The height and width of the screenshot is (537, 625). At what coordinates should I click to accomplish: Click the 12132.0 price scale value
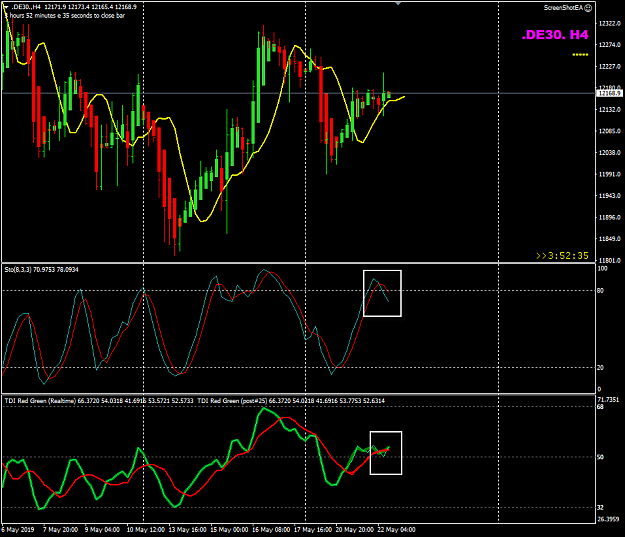(x=609, y=109)
